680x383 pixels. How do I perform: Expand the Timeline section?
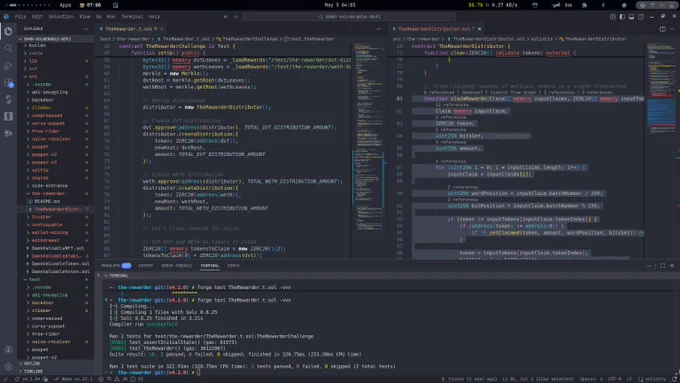tap(56, 371)
